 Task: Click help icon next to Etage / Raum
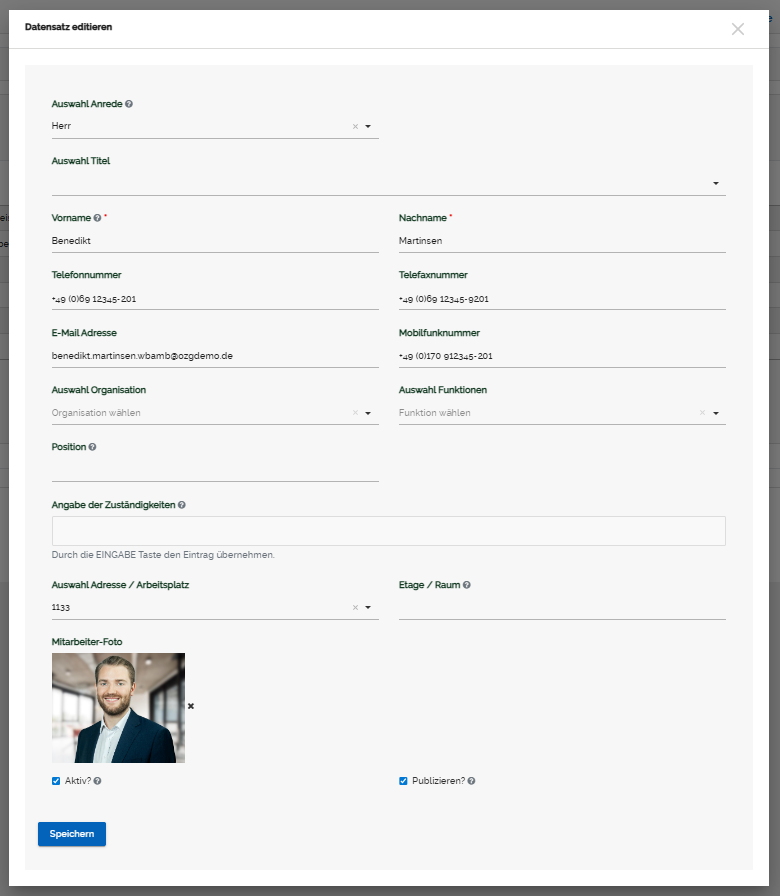467,585
